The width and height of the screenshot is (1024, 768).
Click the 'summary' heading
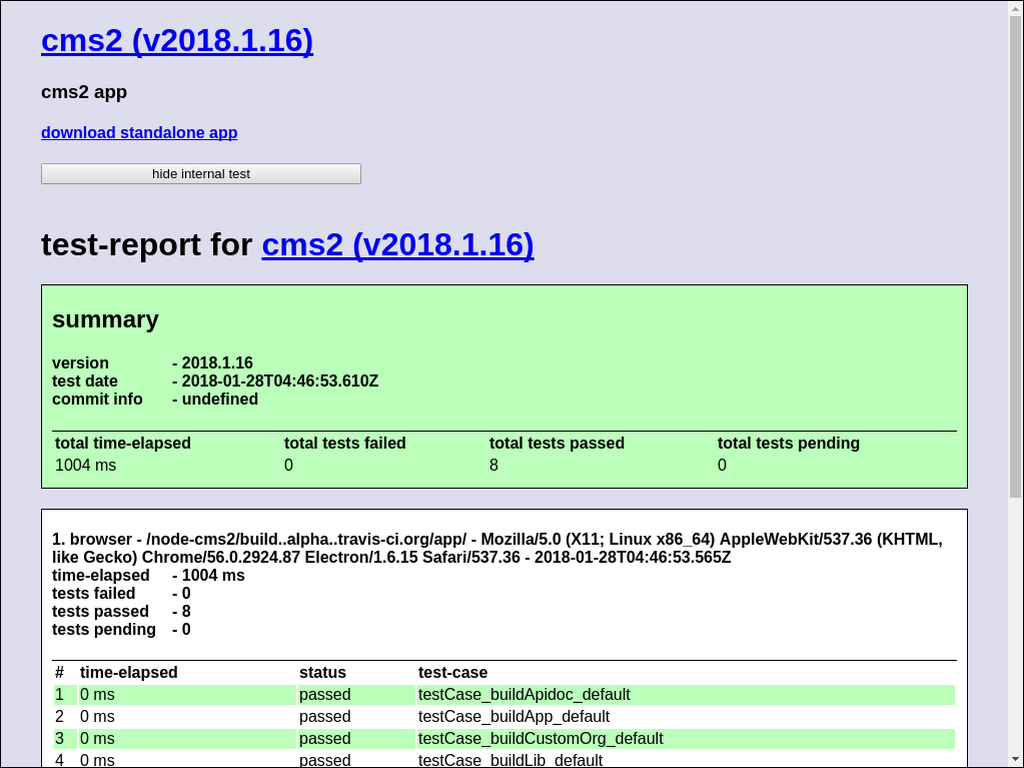(x=105, y=319)
